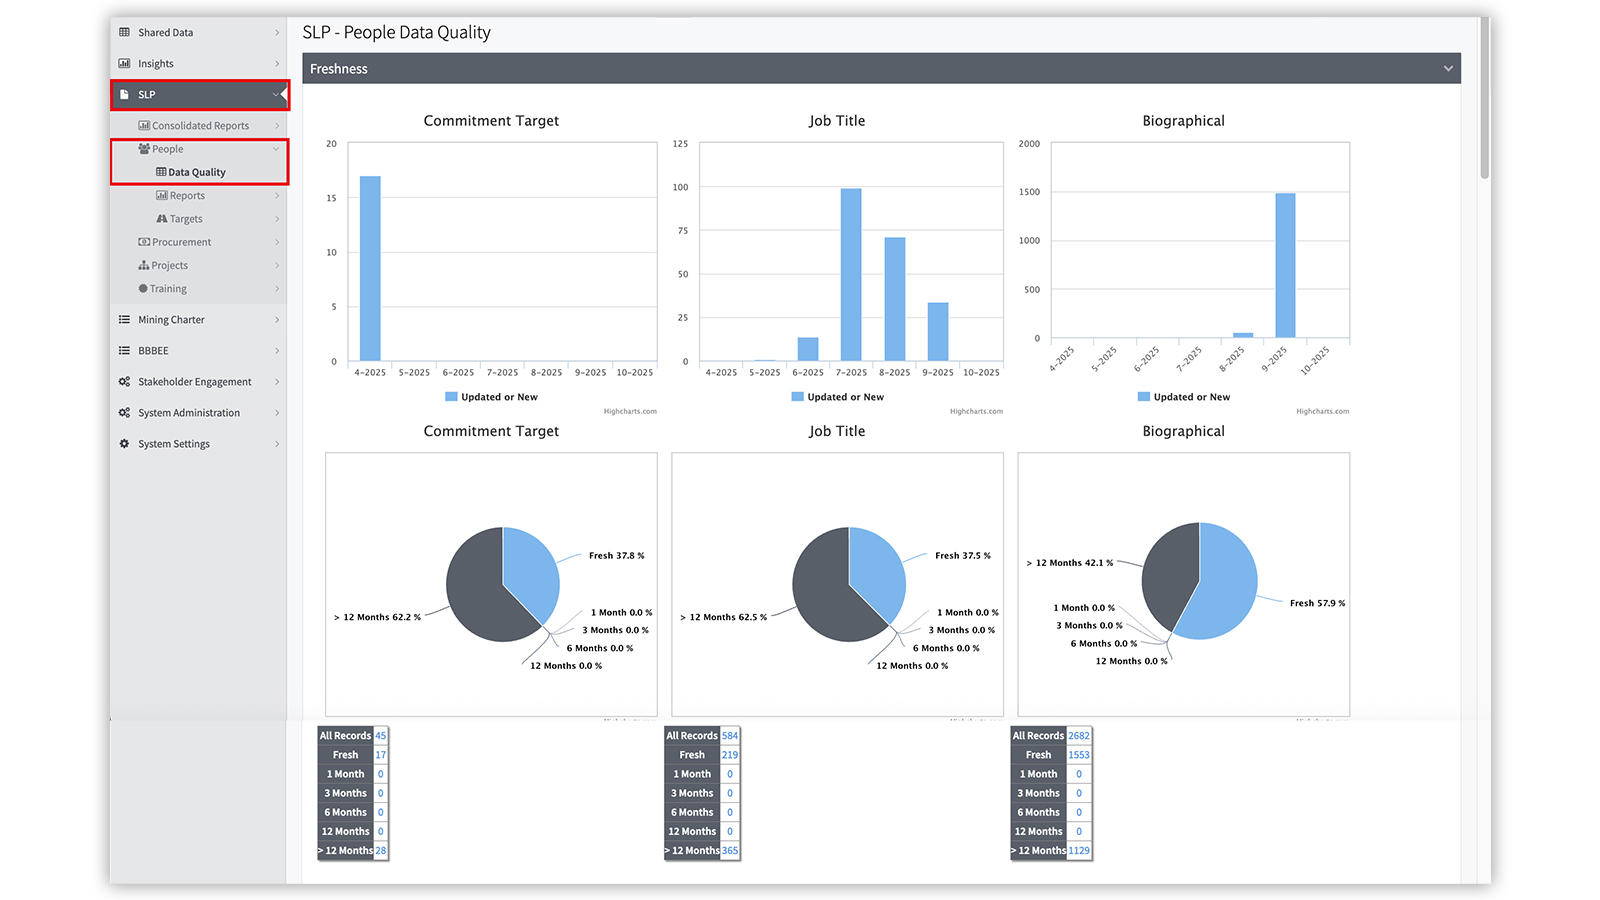Open the Biographical Fresh count 1553

(1078, 755)
